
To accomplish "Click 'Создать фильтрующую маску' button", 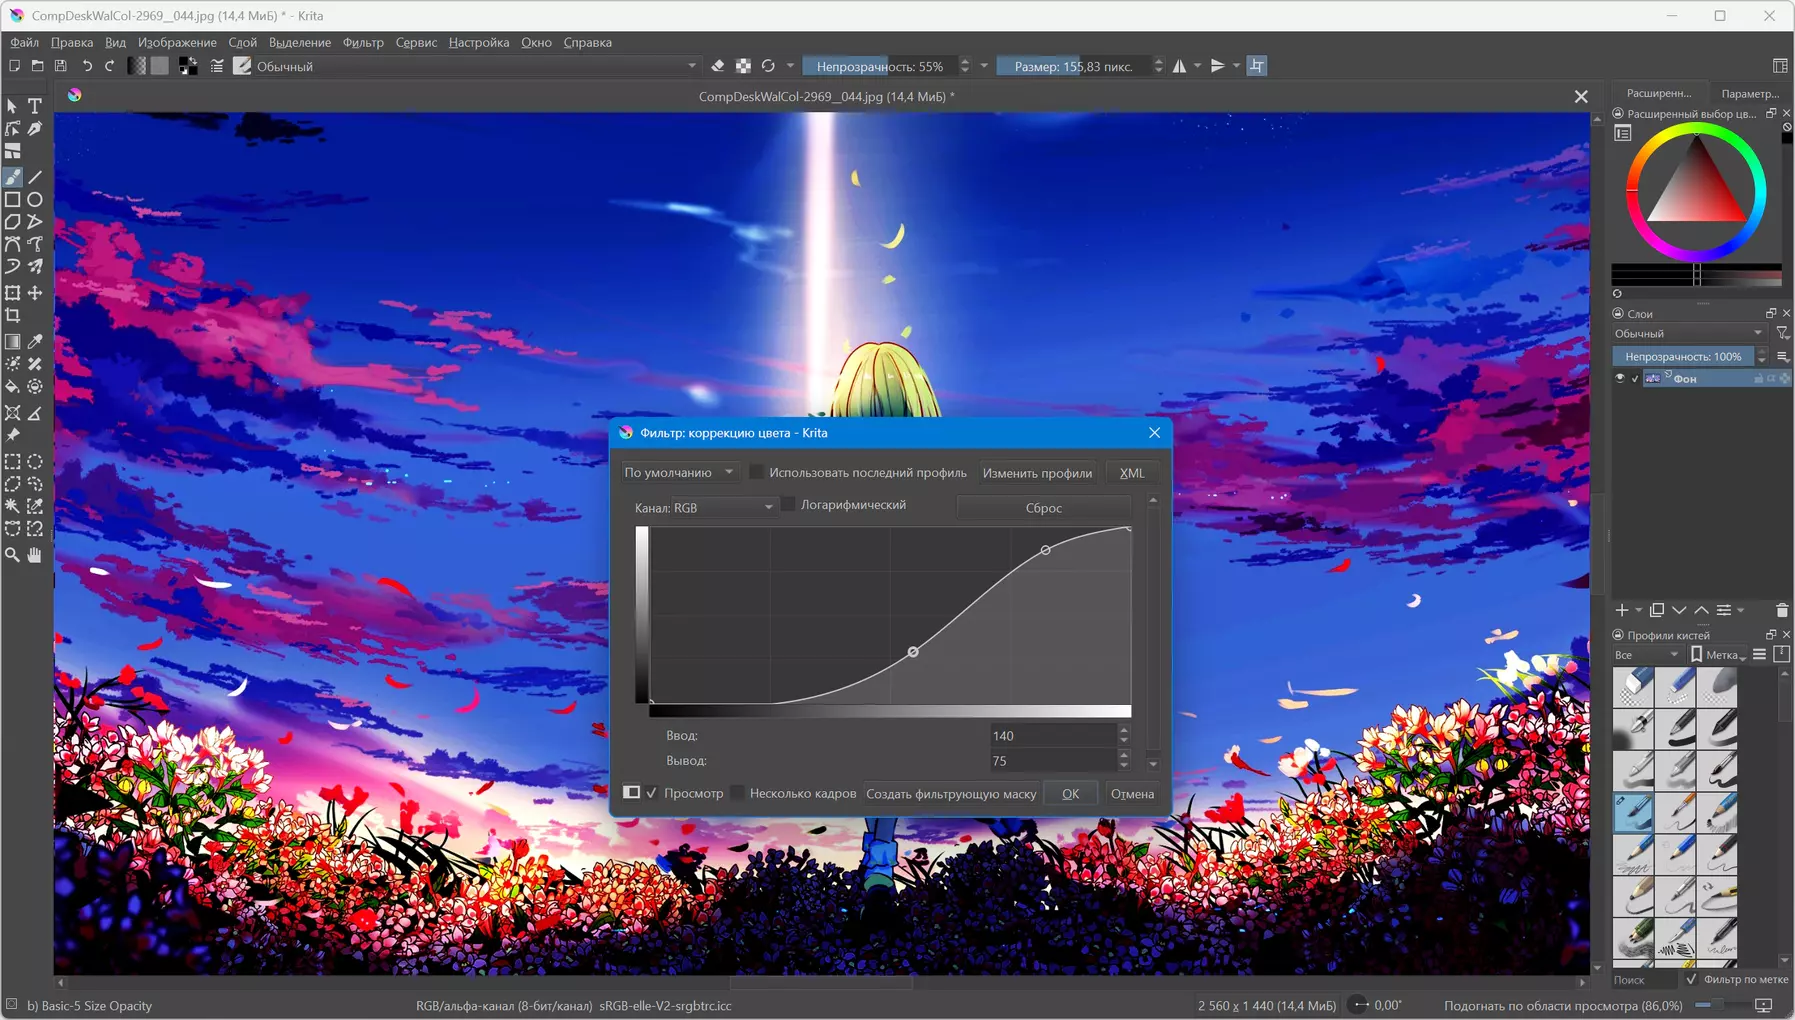I will [x=951, y=794].
